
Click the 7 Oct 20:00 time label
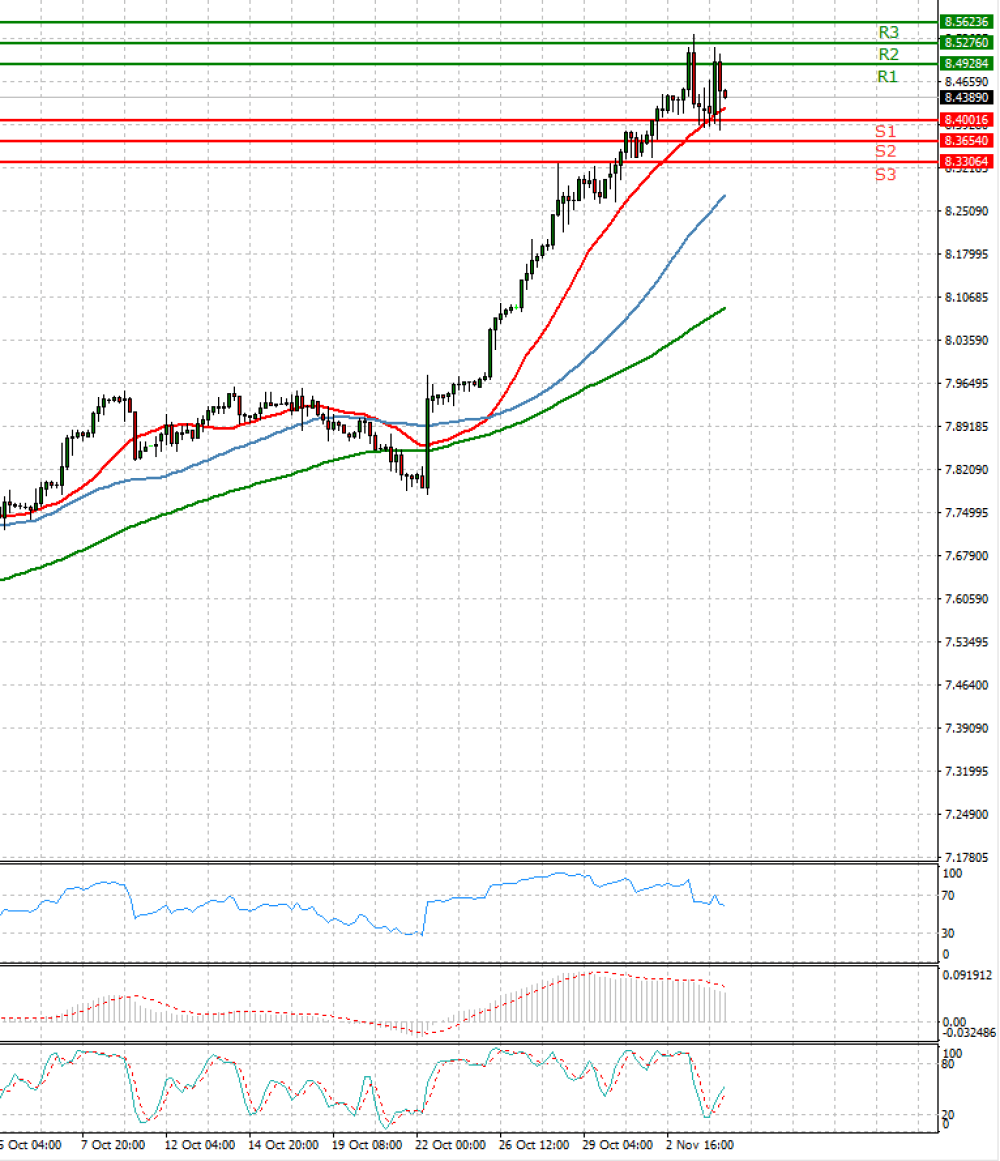point(113,1145)
